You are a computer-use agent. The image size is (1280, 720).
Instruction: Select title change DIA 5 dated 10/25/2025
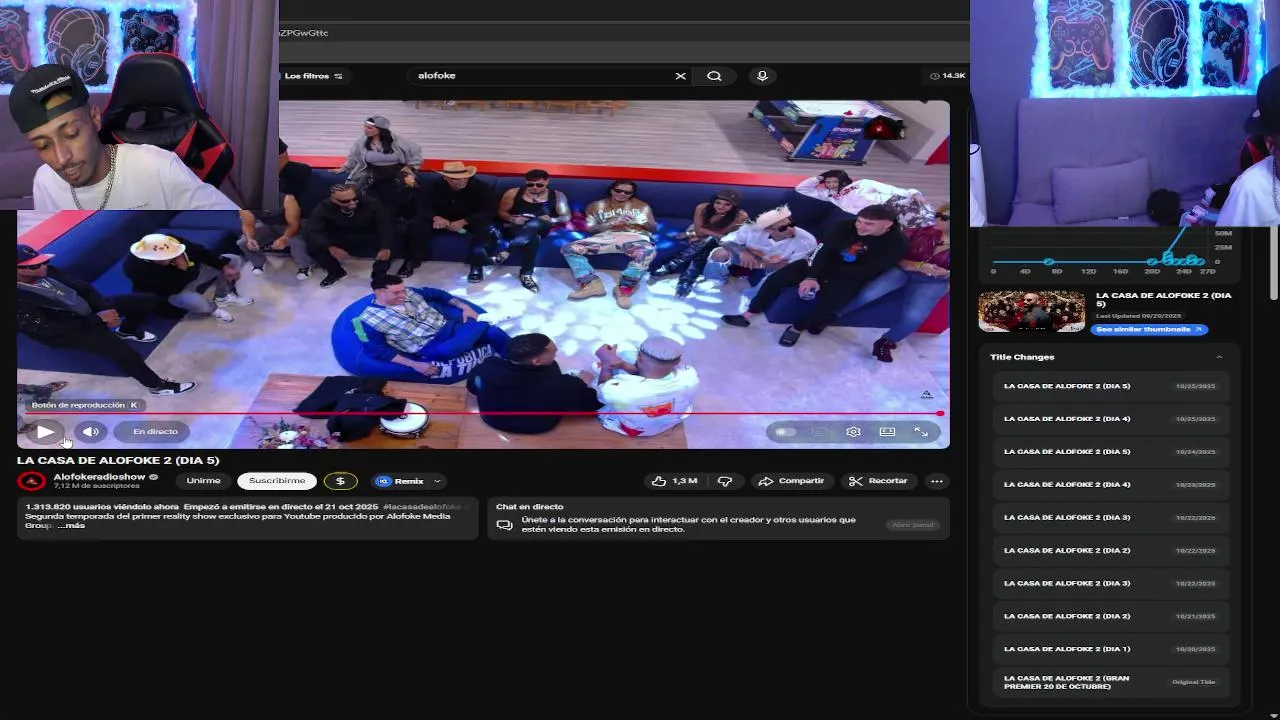pos(1110,386)
